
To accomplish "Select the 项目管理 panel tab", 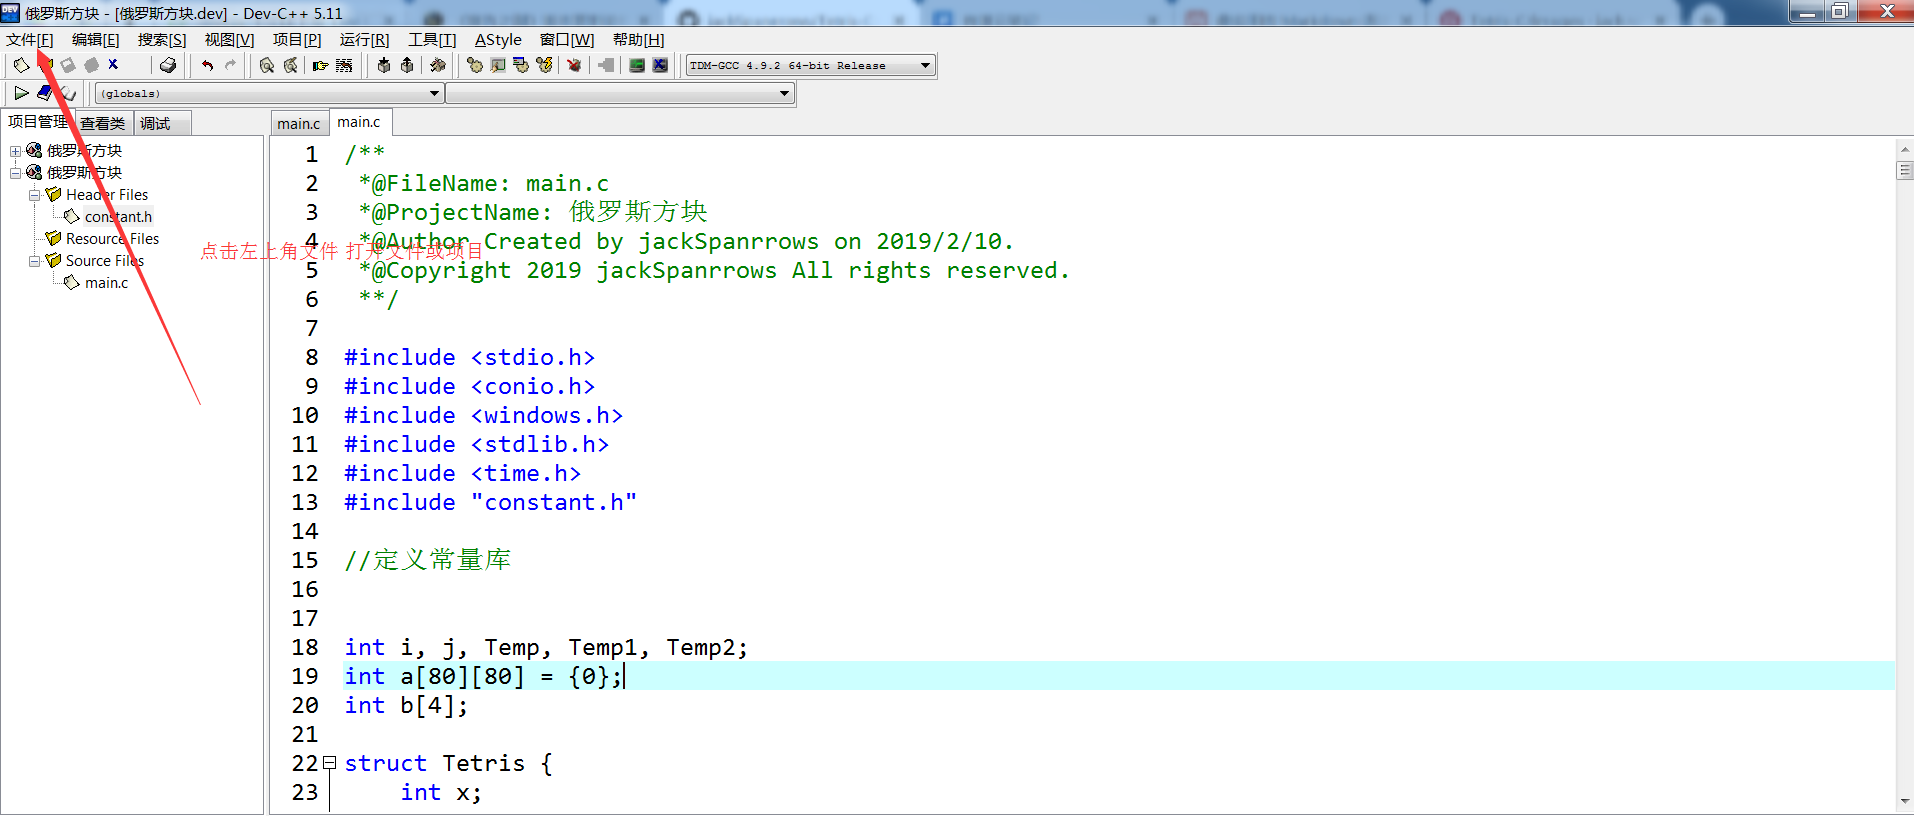I will click(38, 122).
